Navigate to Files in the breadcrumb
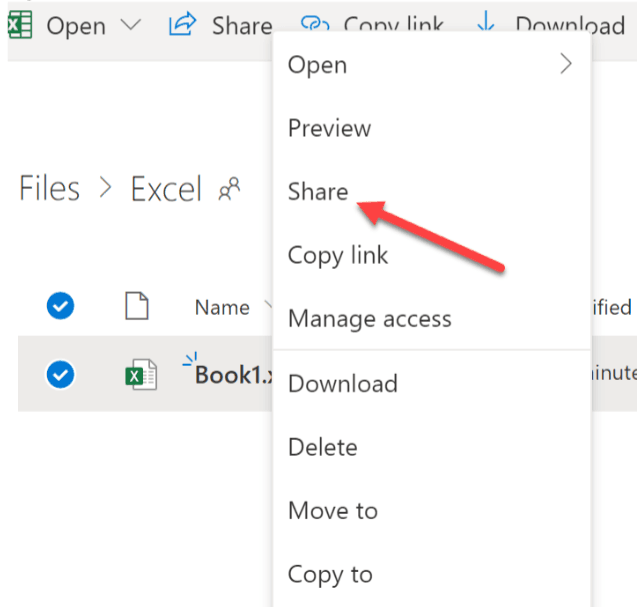This screenshot has height=607, width=638. pos(49,189)
